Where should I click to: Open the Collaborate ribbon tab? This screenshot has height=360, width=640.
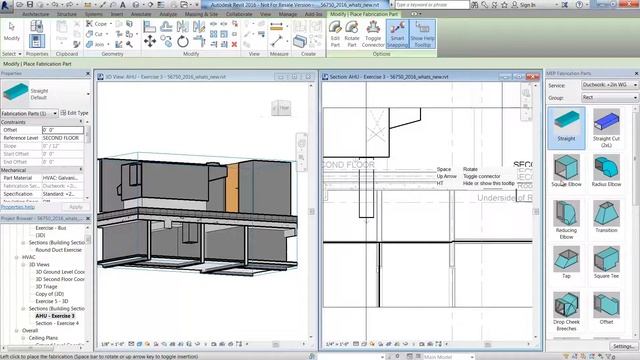(239, 14)
